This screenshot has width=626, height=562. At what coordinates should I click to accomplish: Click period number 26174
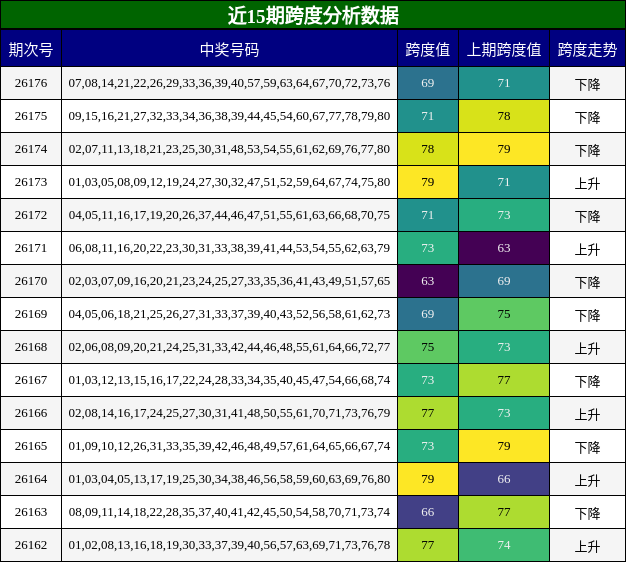pos(31,149)
